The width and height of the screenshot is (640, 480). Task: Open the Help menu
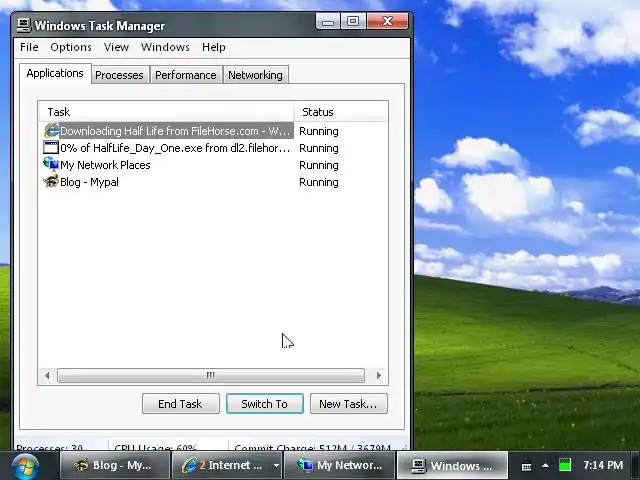click(213, 47)
